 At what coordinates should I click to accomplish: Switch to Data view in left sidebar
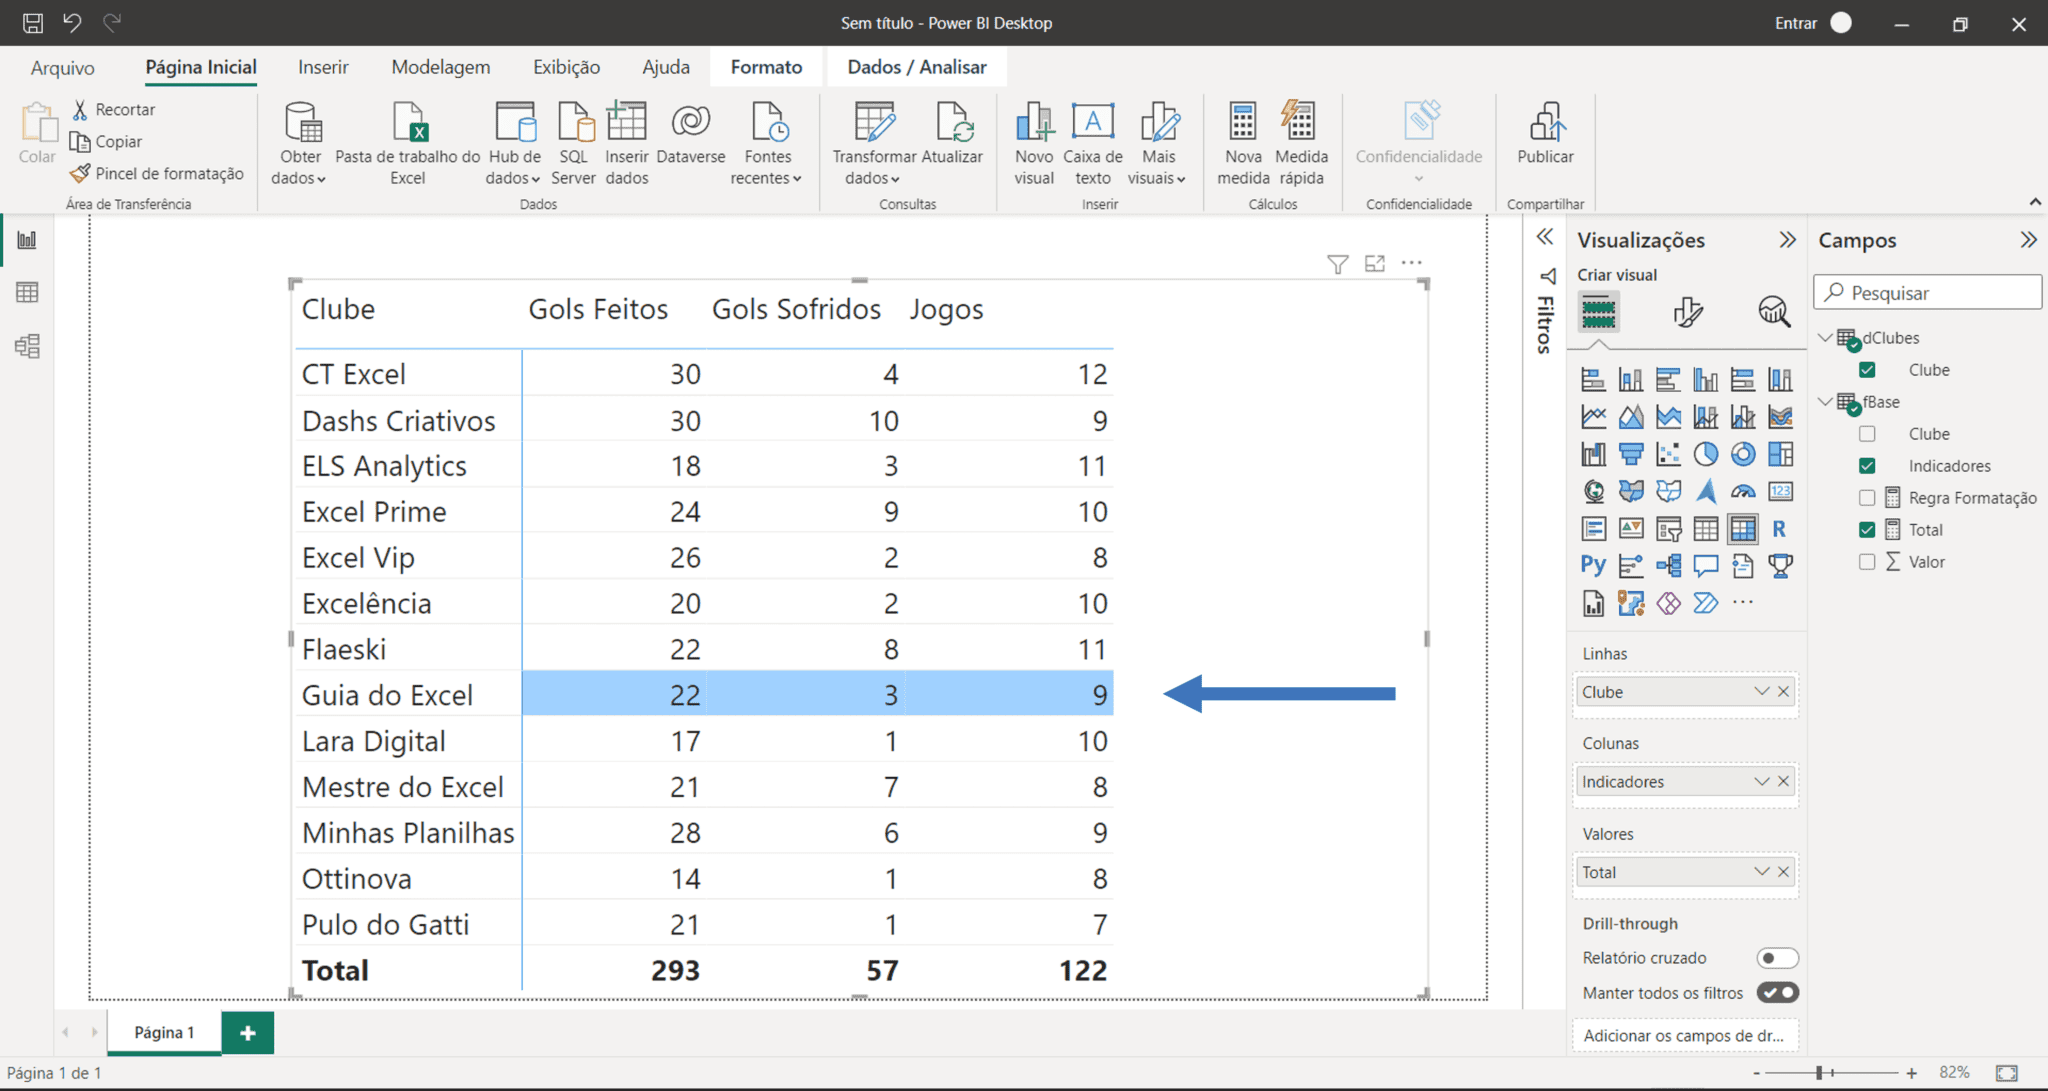tap(27, 293)
